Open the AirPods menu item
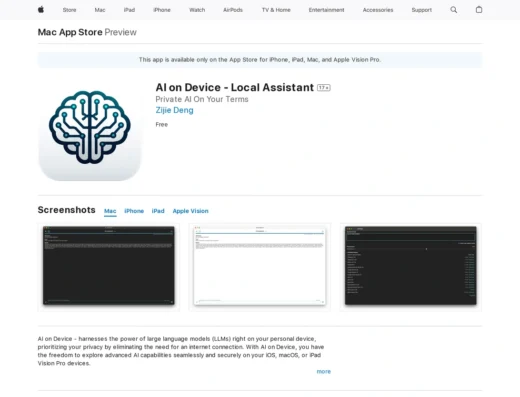Viewport: 520px width, 397px height. (x=233, y=10)
